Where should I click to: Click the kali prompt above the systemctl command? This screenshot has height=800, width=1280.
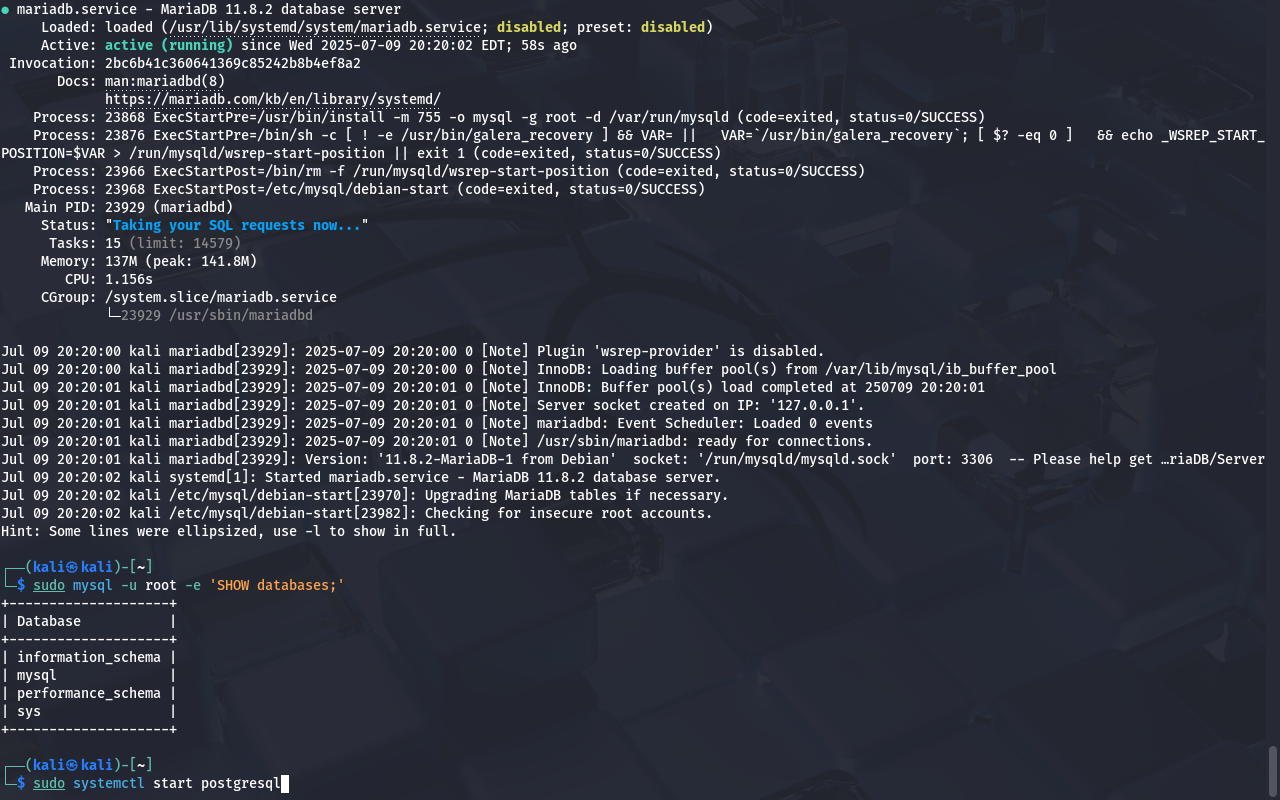(x=77, y=765)
